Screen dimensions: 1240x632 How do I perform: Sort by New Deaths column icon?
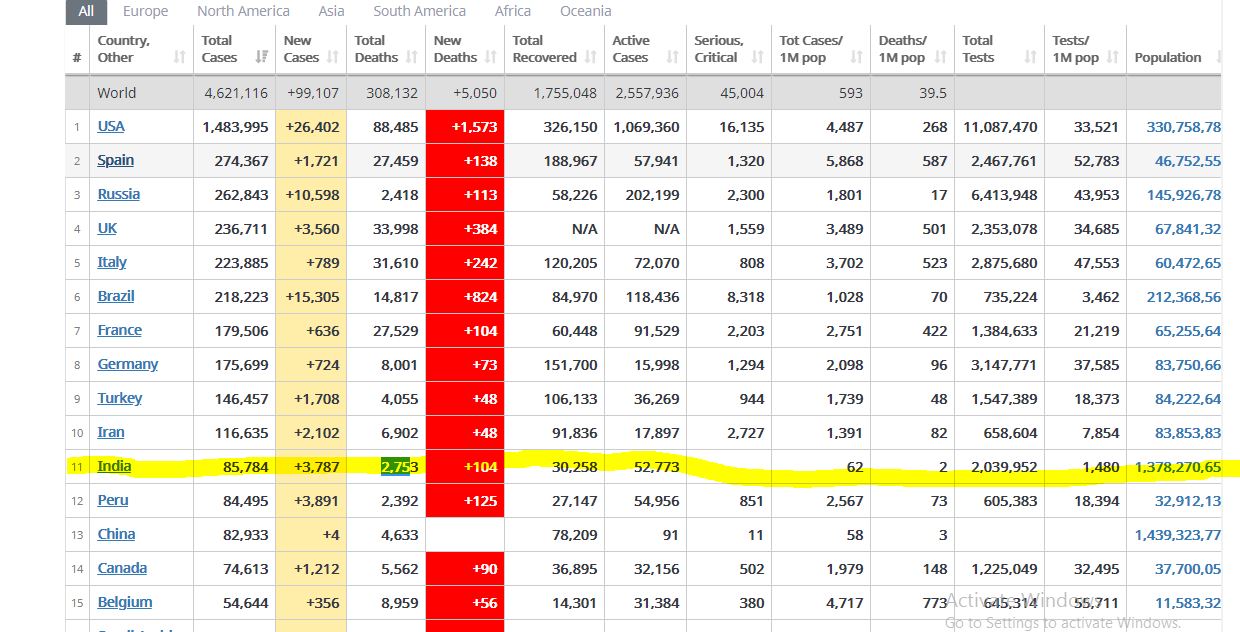[x=491, y=58]
